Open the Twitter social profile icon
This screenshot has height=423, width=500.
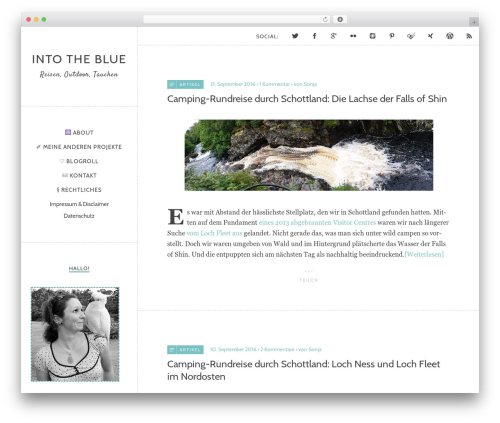tap(295, 36)
